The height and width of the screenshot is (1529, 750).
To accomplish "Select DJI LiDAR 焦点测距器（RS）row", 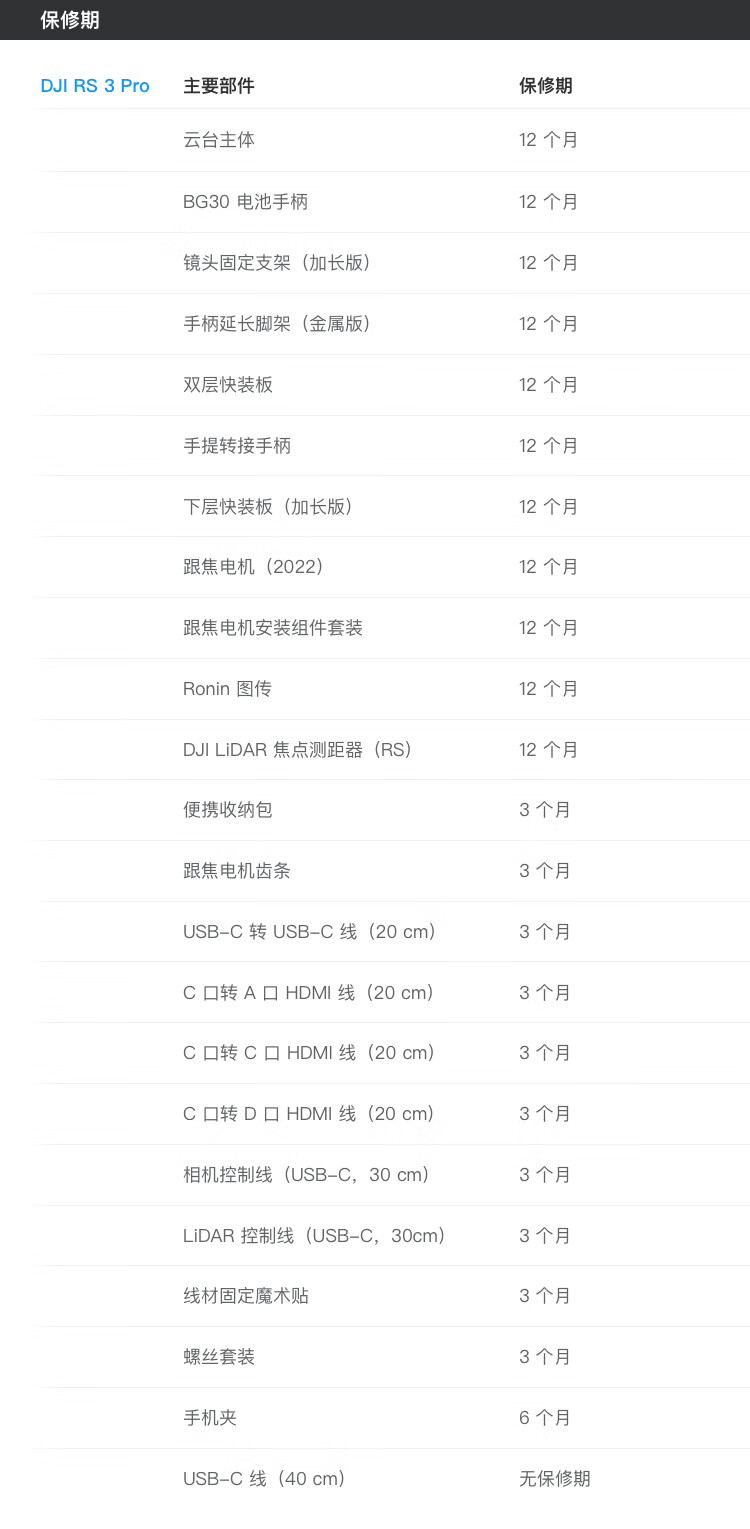I will (395, 750).
